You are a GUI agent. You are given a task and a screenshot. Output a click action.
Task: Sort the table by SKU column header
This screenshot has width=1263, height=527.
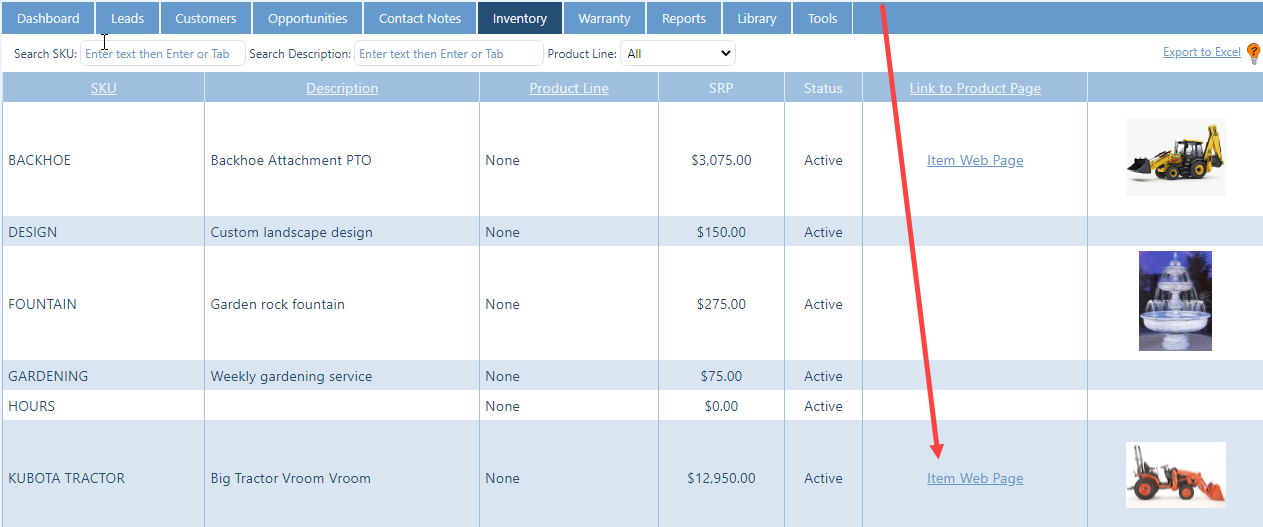click(103, 88)
